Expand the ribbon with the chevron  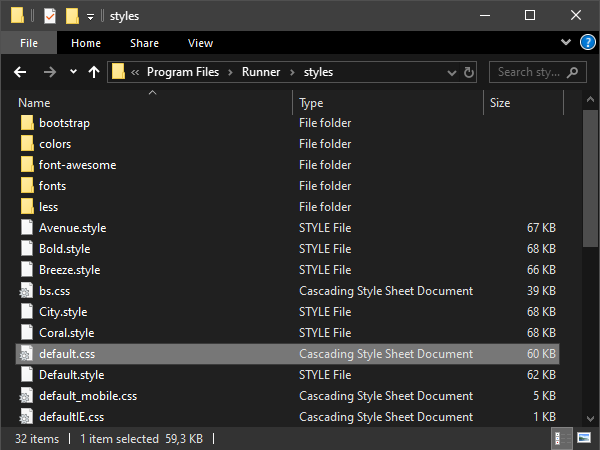coord(566,42)
